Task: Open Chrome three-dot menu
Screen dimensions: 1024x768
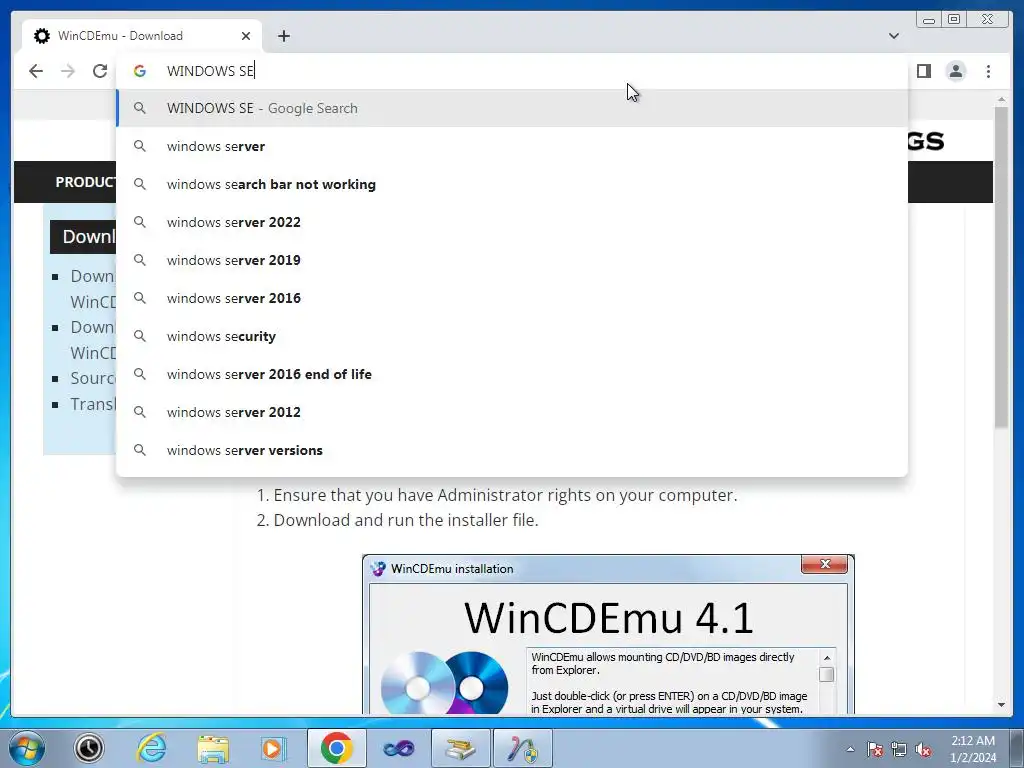Action: (988, 71)
